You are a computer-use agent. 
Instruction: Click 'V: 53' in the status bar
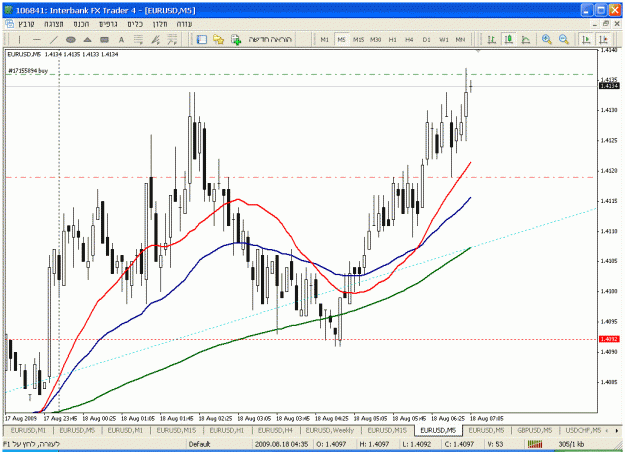(x=495, y=444)
